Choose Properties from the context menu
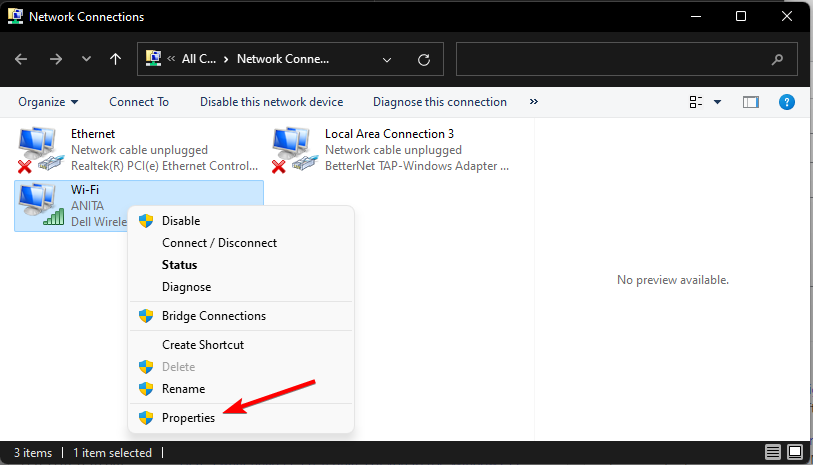 [188, 418]
